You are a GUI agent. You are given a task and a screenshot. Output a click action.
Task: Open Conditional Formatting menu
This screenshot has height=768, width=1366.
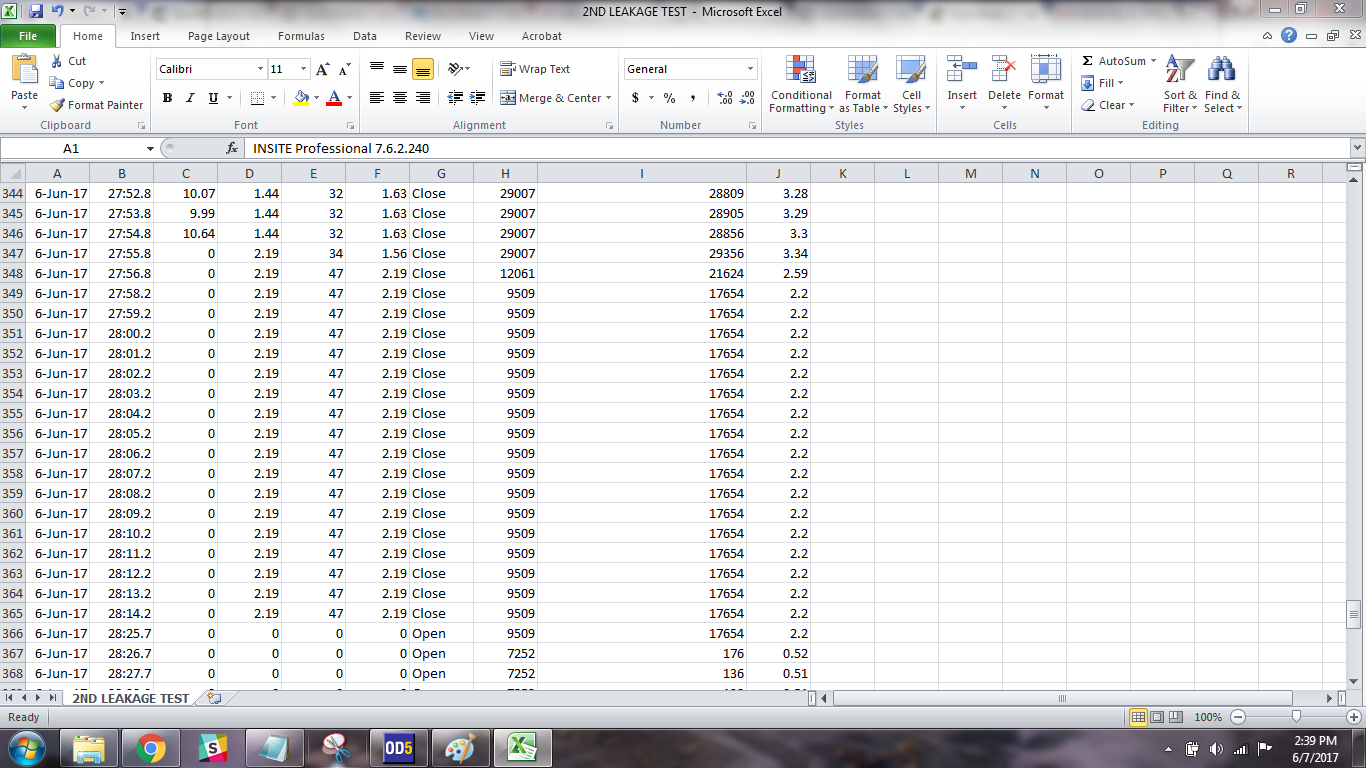(801, 85)
